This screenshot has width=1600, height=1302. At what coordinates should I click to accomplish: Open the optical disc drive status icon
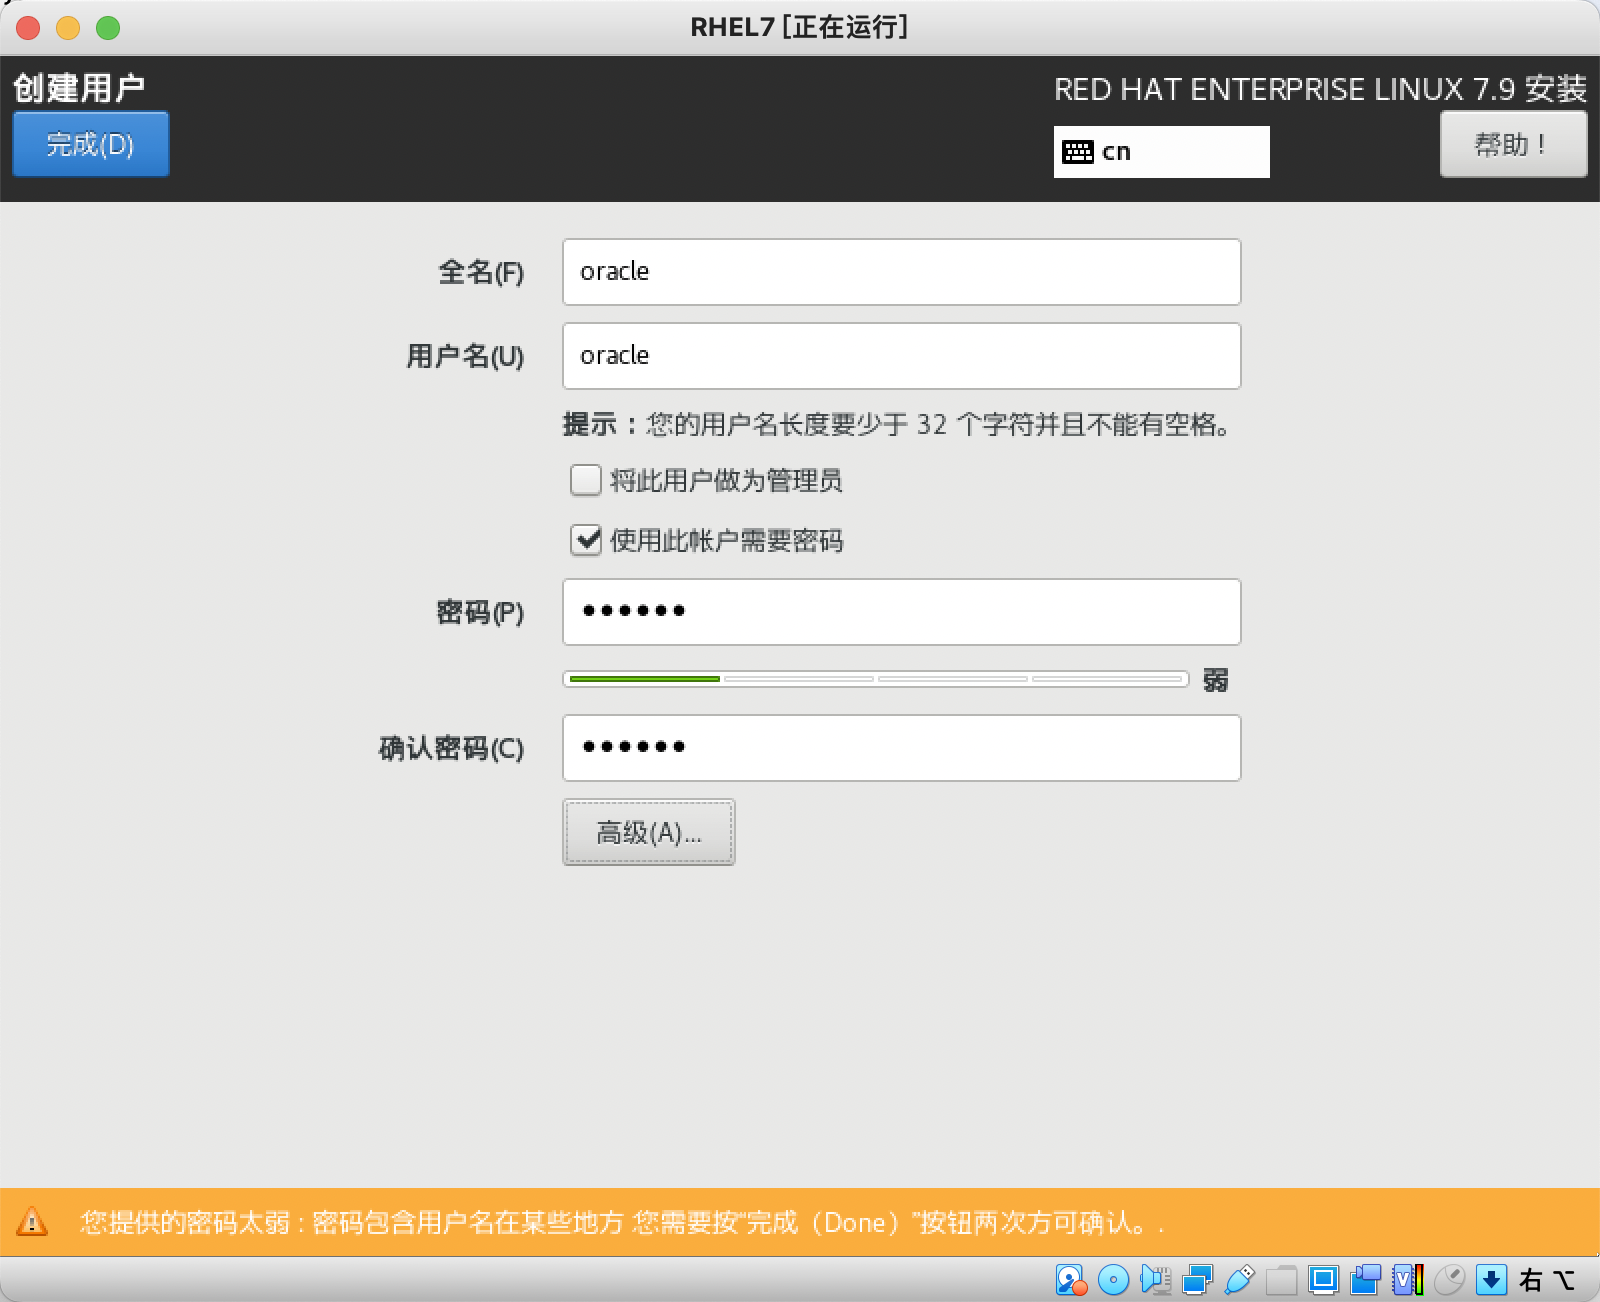[1113, 1280]
